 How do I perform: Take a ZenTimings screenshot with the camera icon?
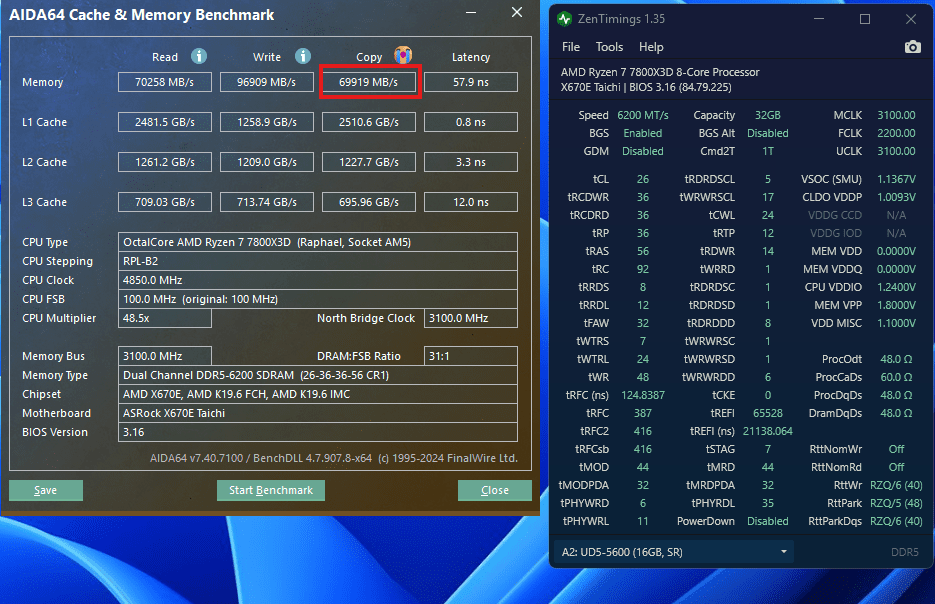[912, 47]
